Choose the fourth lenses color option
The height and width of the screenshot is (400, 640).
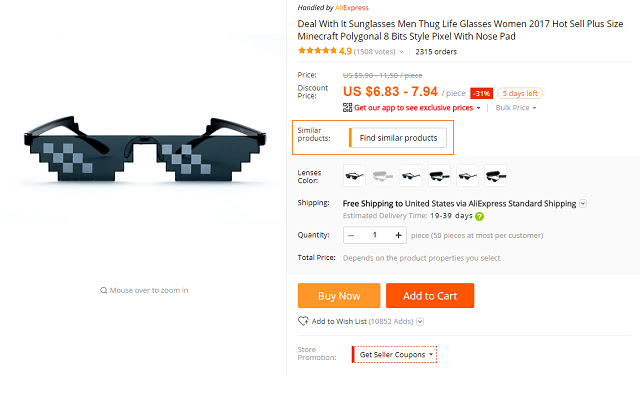click(439, 176)
